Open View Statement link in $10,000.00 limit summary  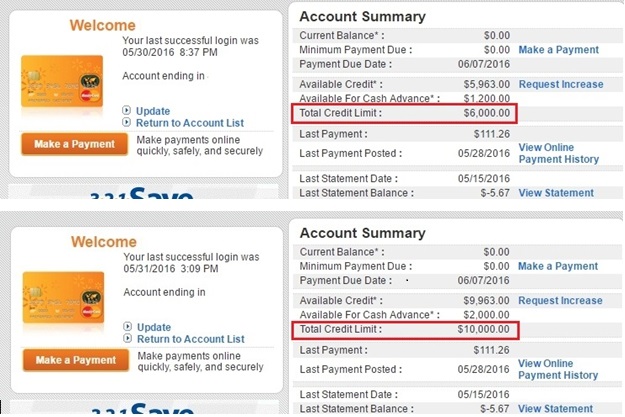[556, 409]
